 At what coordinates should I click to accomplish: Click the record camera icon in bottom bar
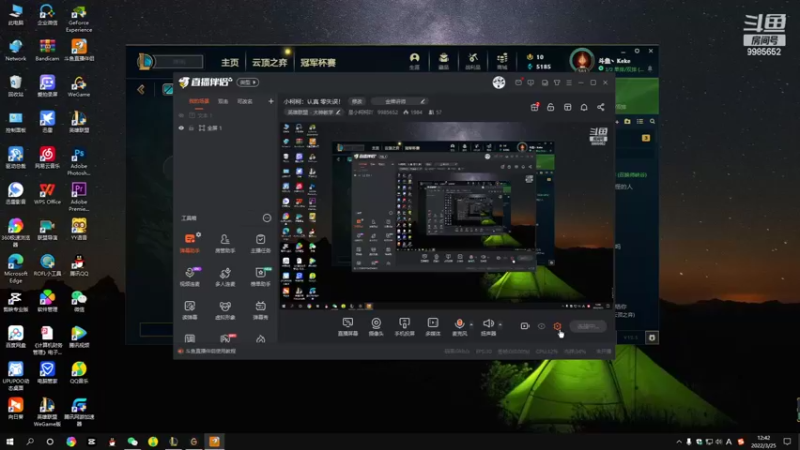(x=524, y=326)
